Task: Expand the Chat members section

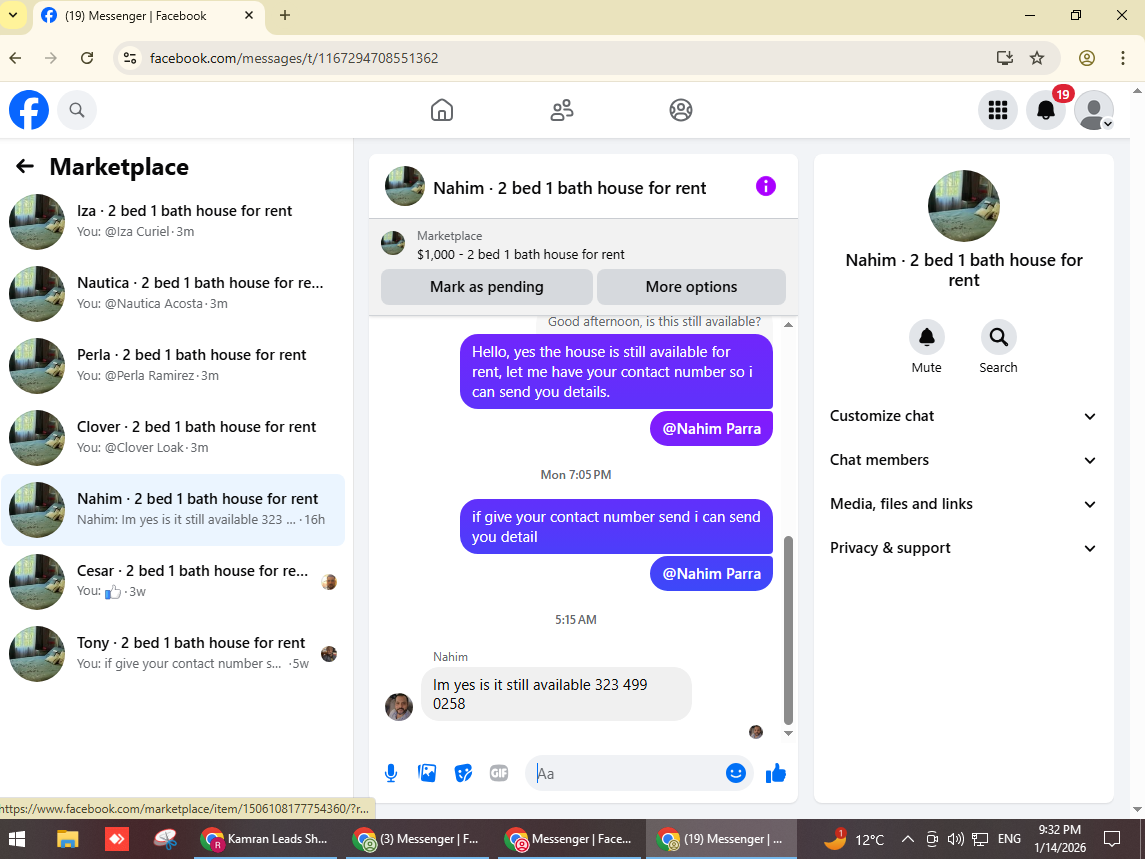Action: (963, 460)
